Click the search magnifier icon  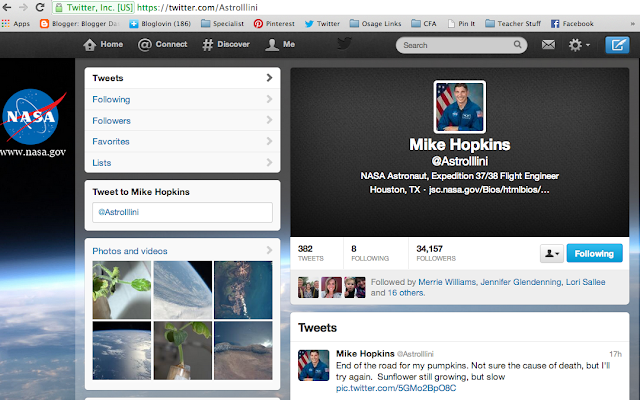(x=517, y=44)
